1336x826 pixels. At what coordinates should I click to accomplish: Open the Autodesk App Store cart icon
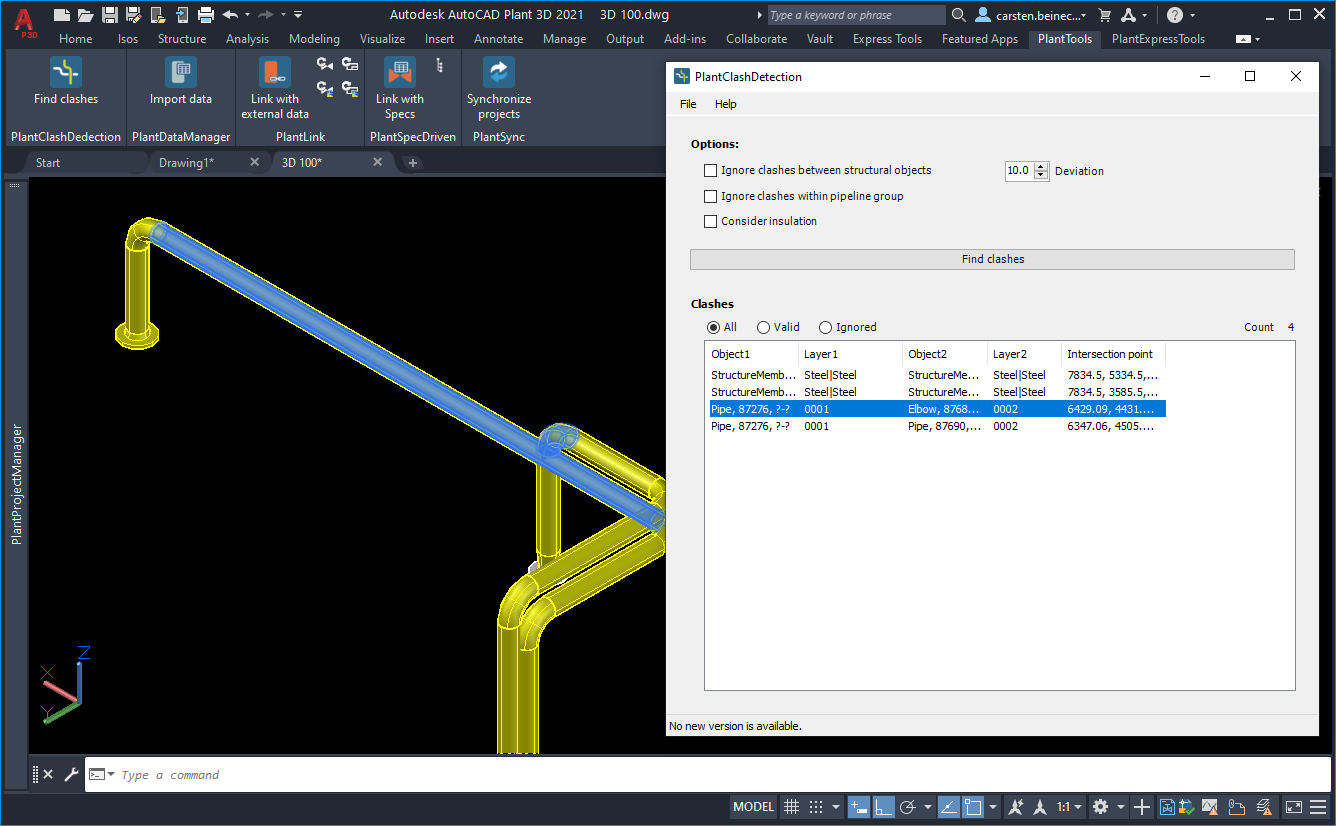[x=1105, y=15]
